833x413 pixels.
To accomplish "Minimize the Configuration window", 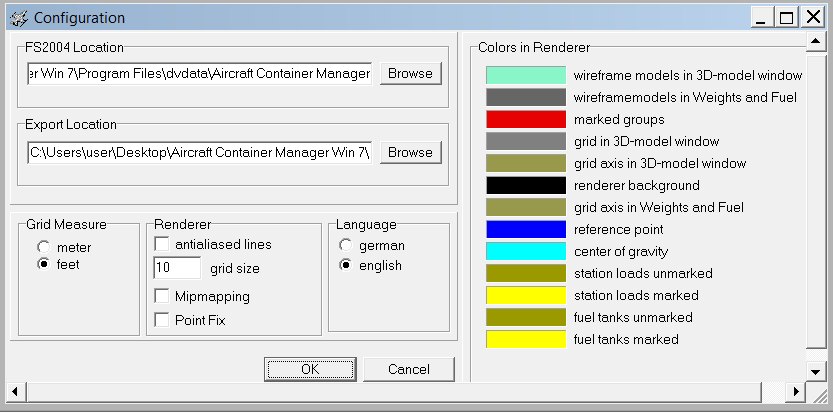I will point(762,18).
